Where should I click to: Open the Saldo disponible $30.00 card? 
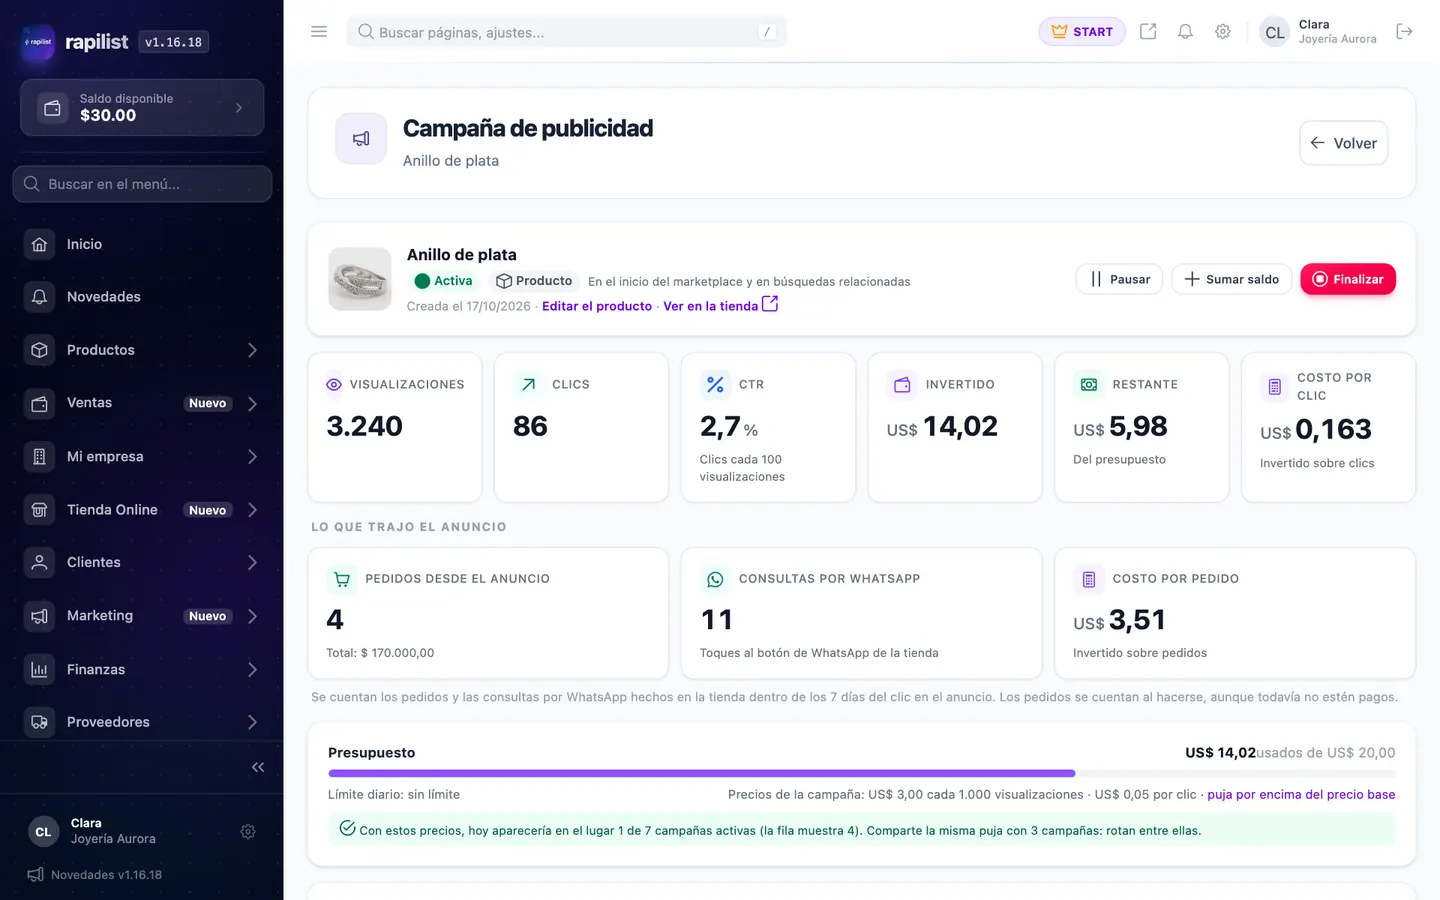[142, 107]
